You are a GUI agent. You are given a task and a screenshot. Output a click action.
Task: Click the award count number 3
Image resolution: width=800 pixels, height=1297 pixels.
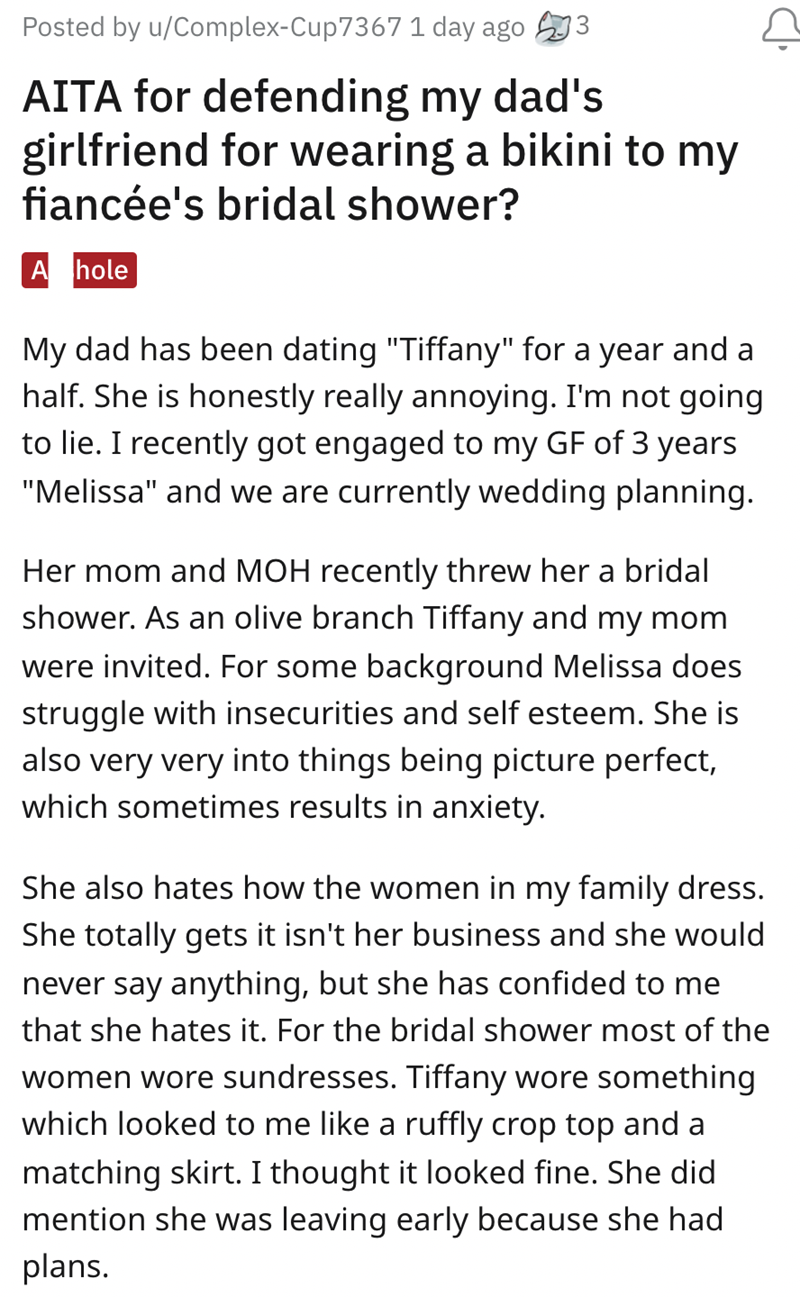click(582, 27)
